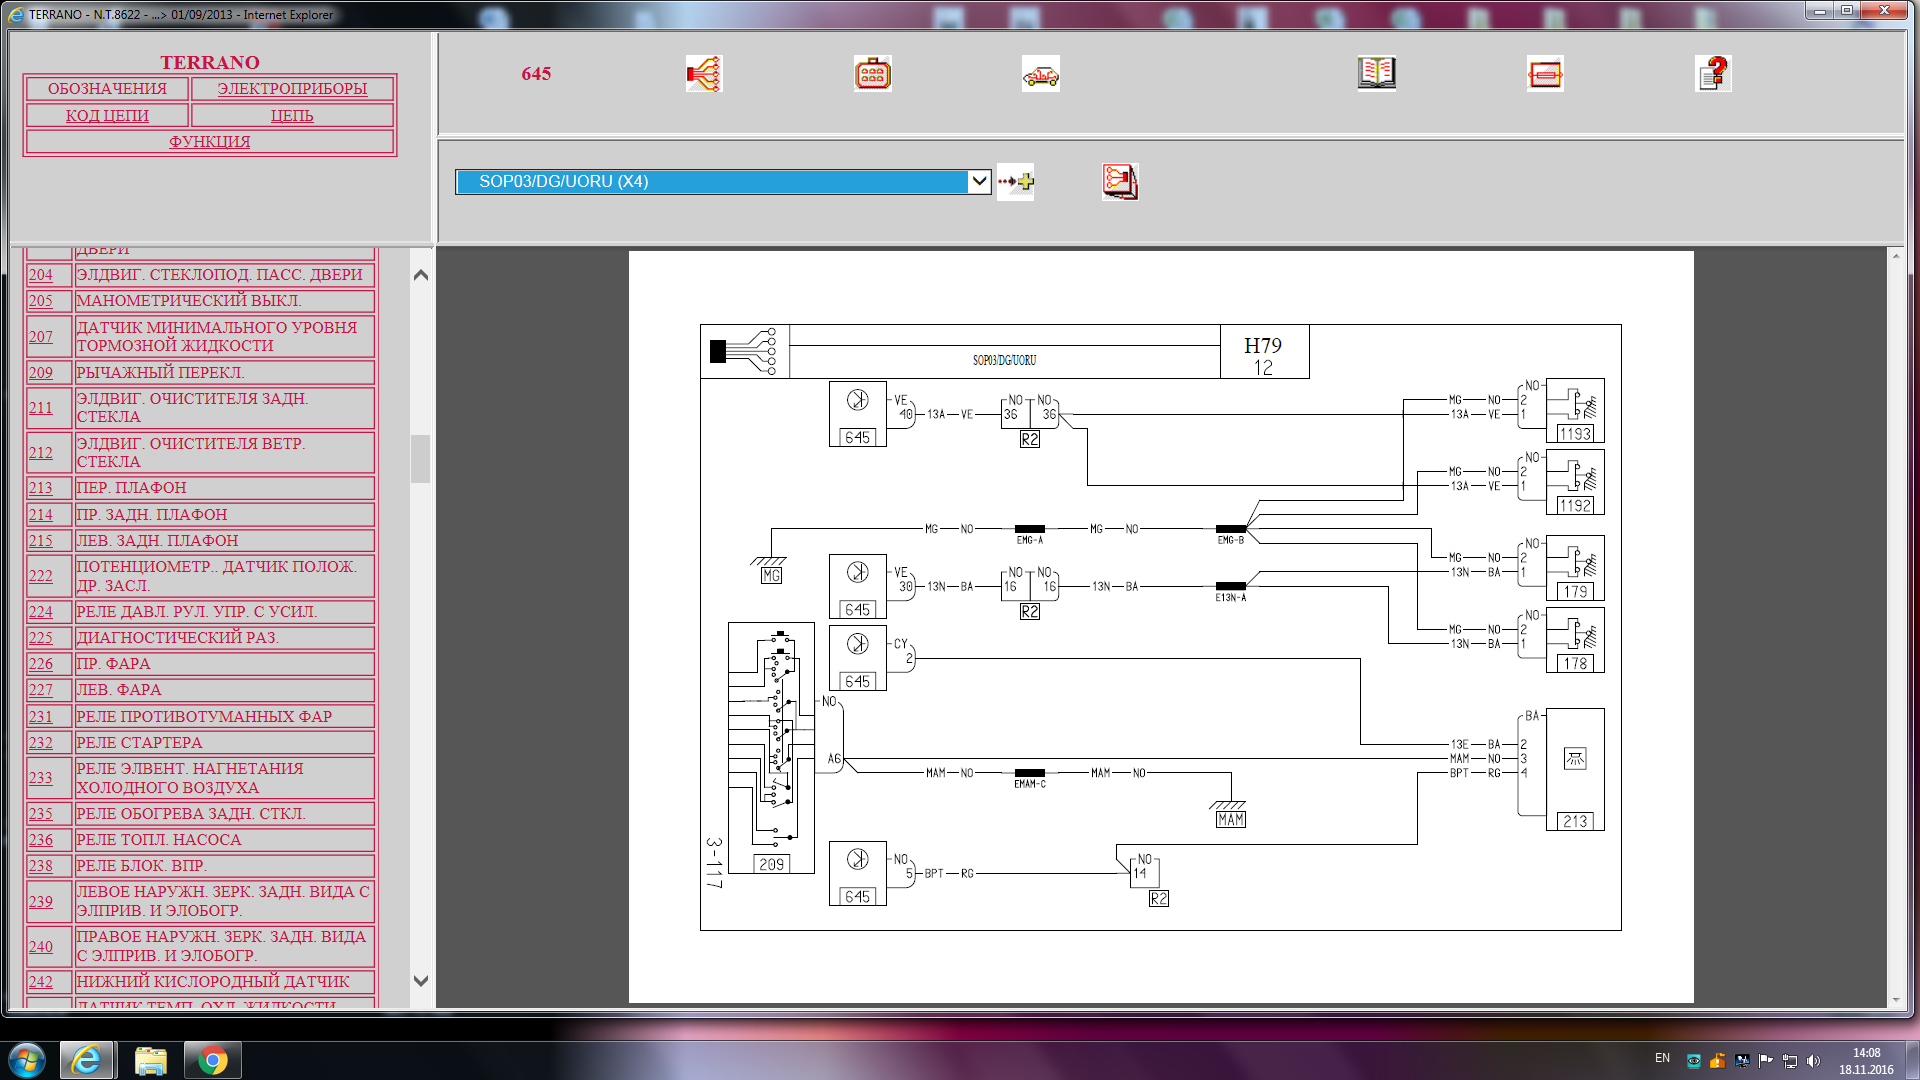Open component 238 link
The image size is (1920, 1080).
pyautogui.click(x=41, y=866)
